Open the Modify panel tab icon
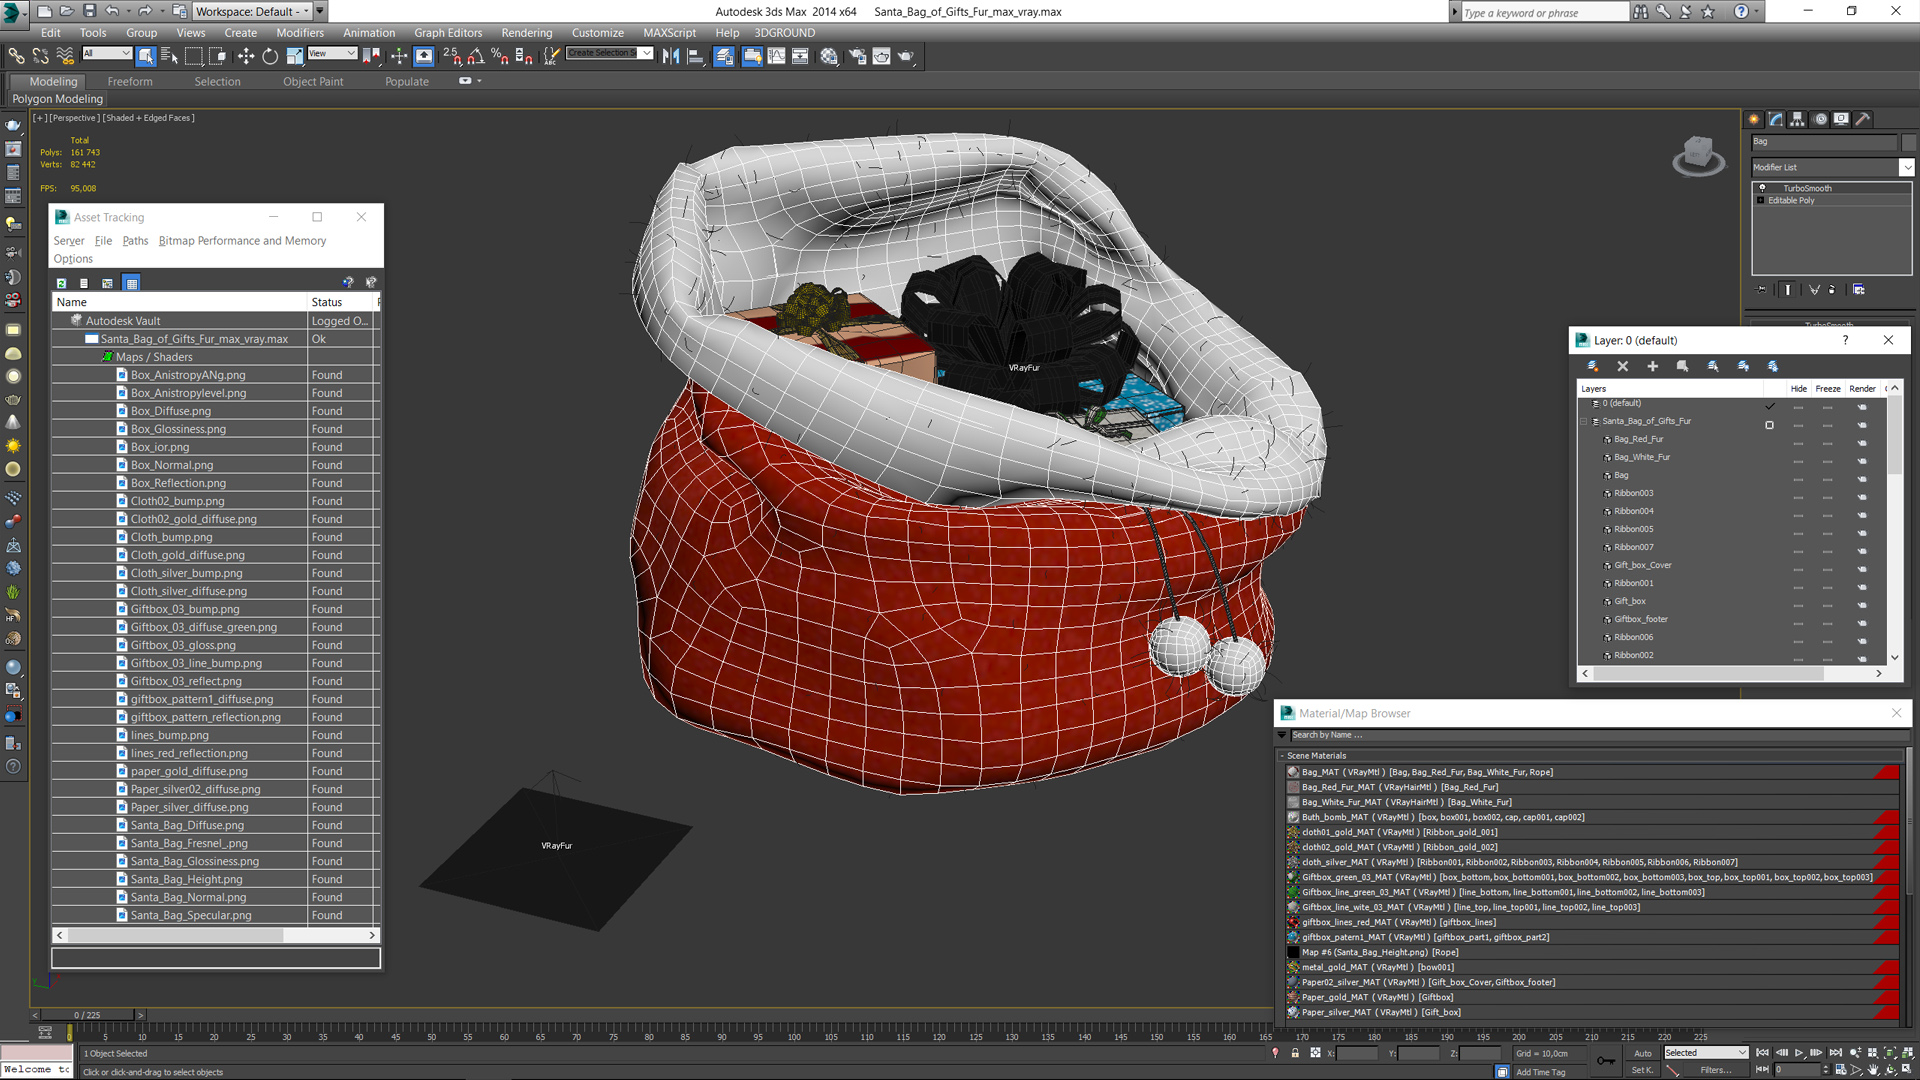The width and height of the screenshot is (1920, 1080). pyautogui.click(x=1776, y=119)
